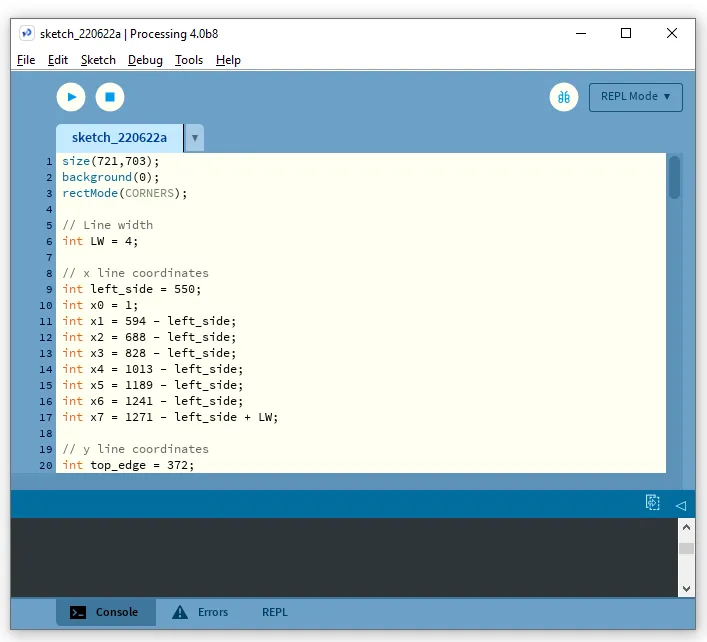Image resolution: width=707 pixels, height=642 pixels.
Task: Open the Debug menu
Action: click(x=145, y=60)
